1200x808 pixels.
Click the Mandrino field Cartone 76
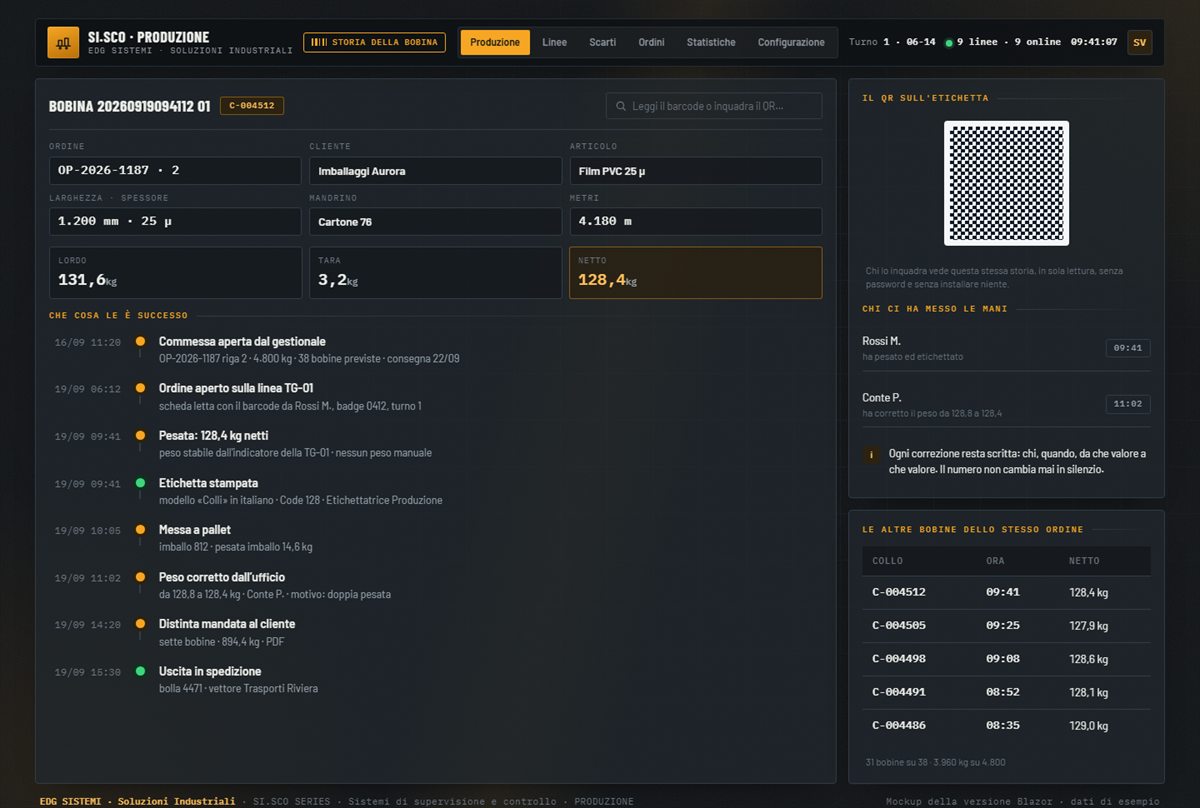pos(435,221)
